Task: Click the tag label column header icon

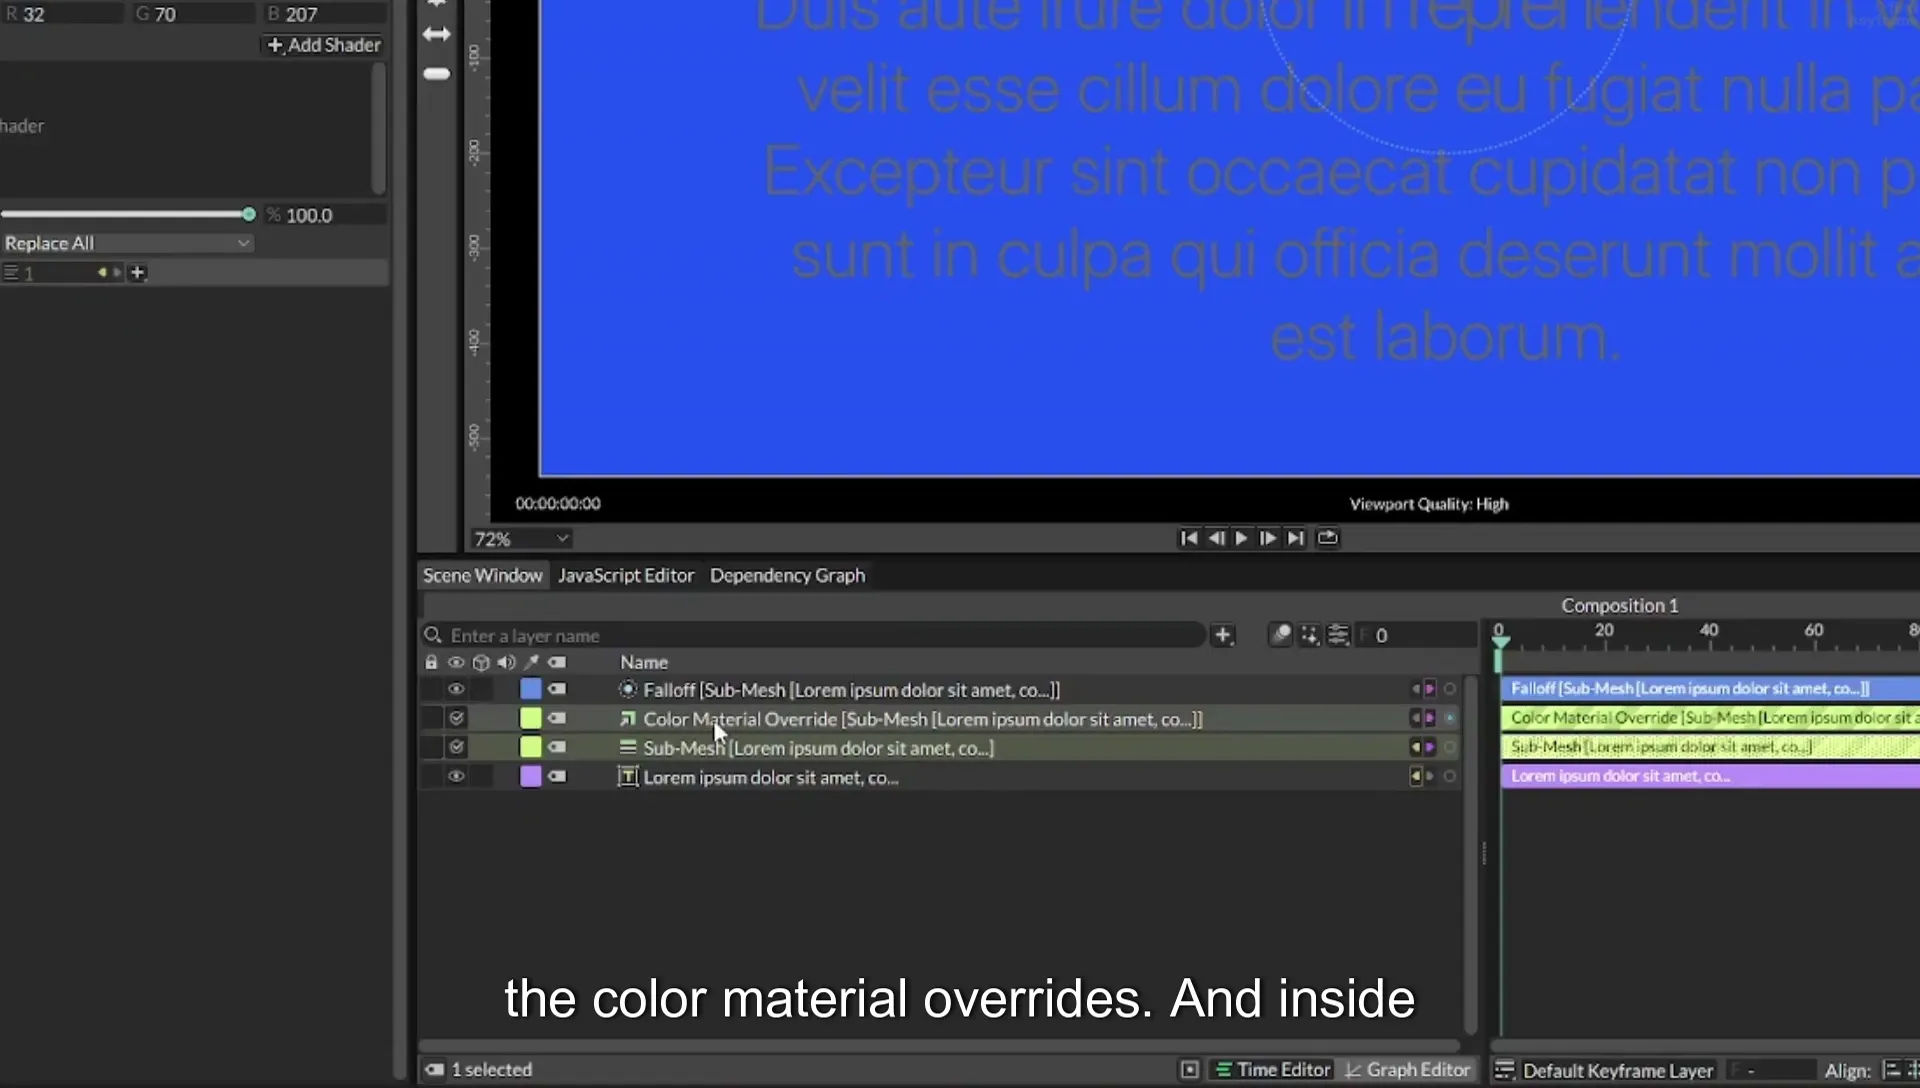Action: (557, 662)
